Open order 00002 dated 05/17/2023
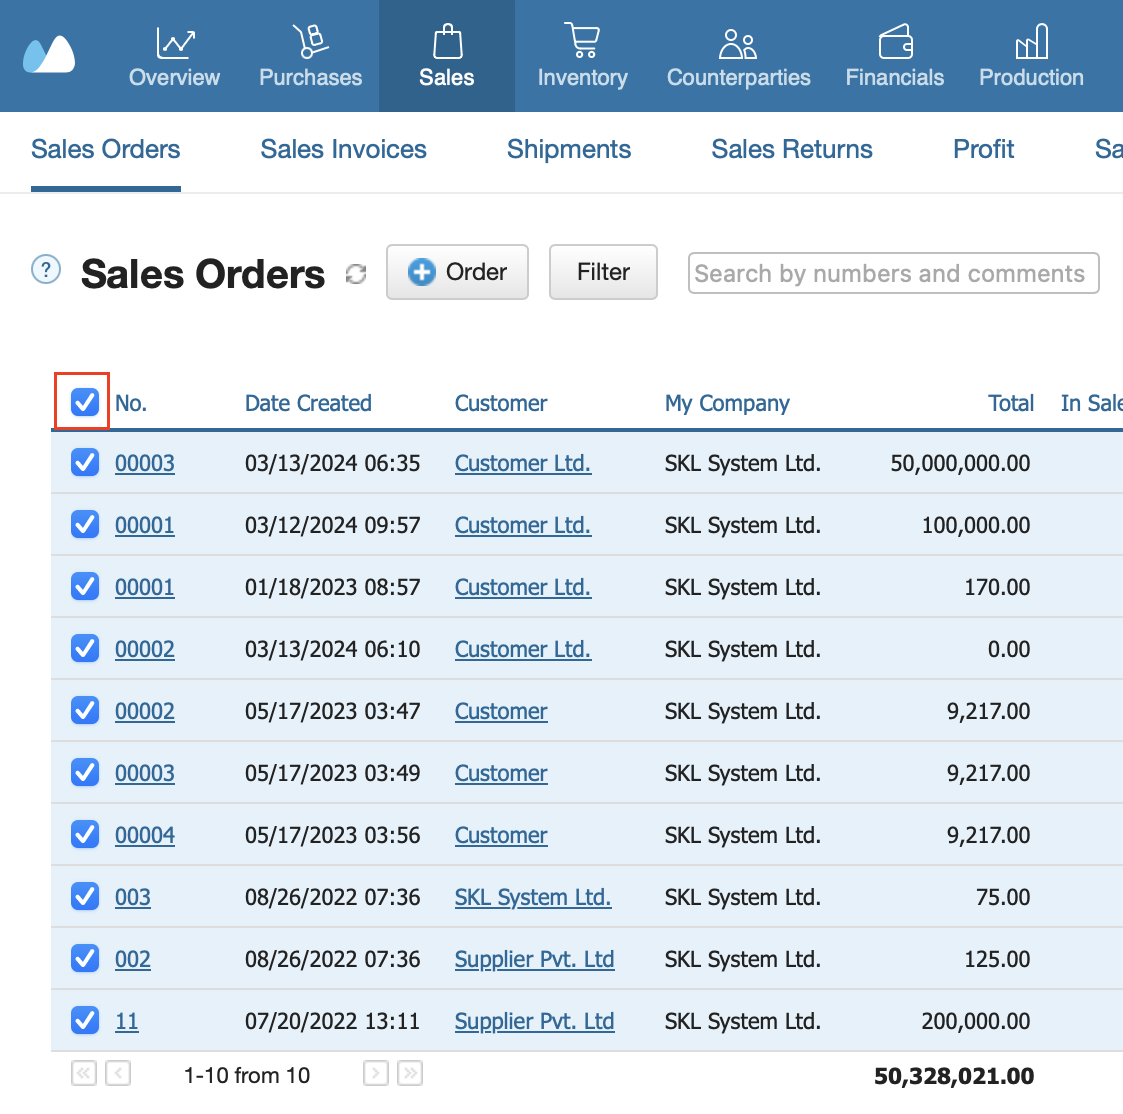The image size is (1123, 1114). pos(145,711)
